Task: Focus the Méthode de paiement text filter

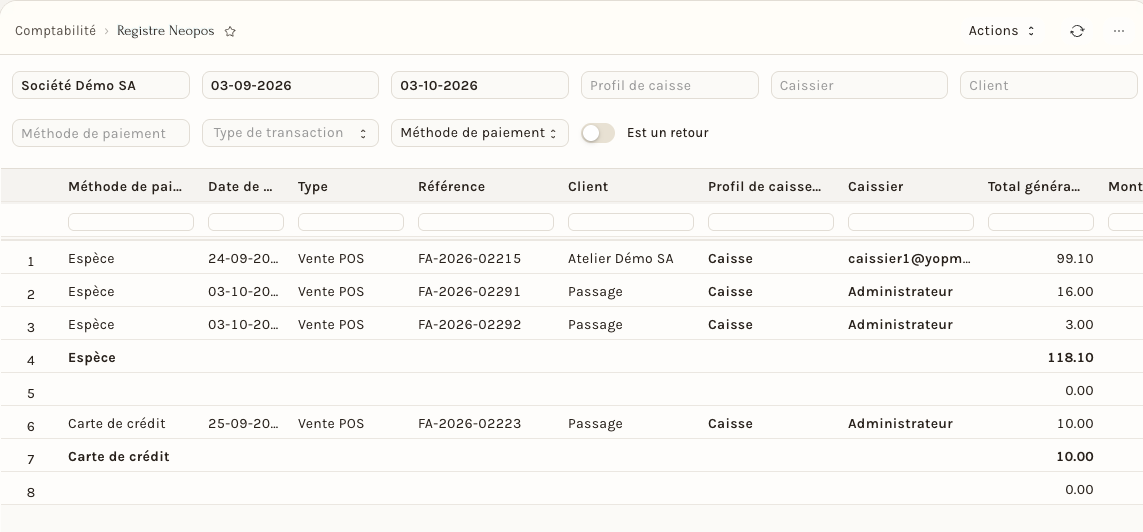Action: [101, 133]
